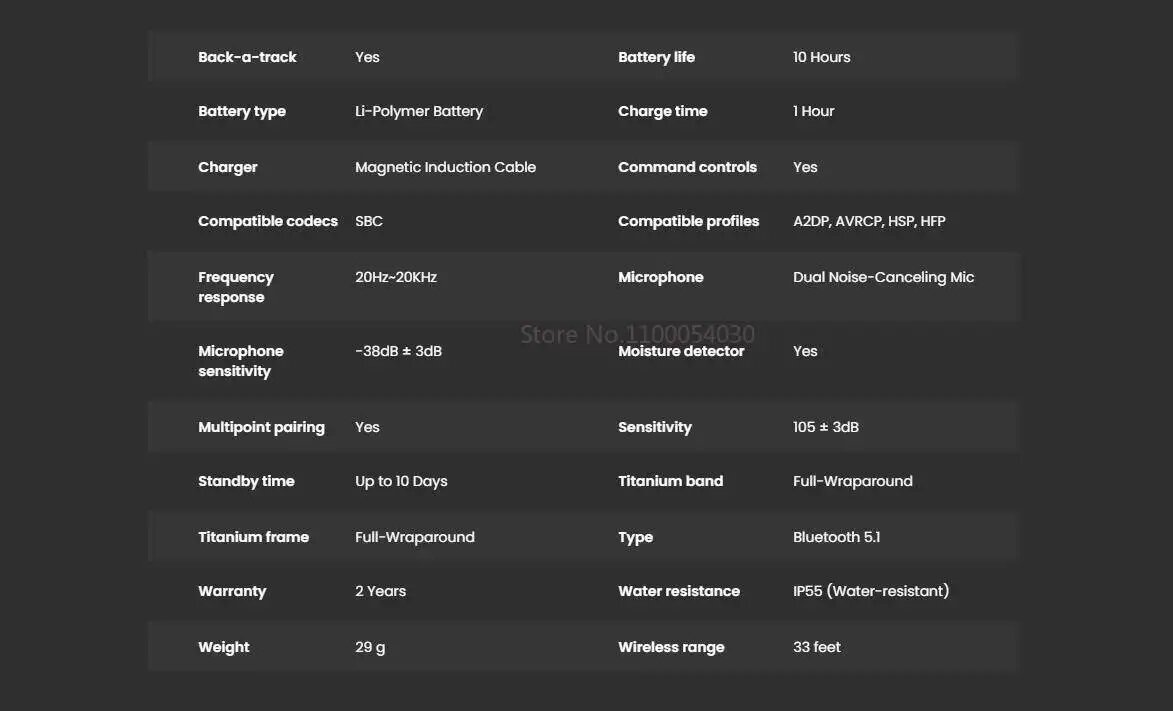Click the 2 Years warranty value
Viewport: 1173px width, 711px height.
click(380, 591)
